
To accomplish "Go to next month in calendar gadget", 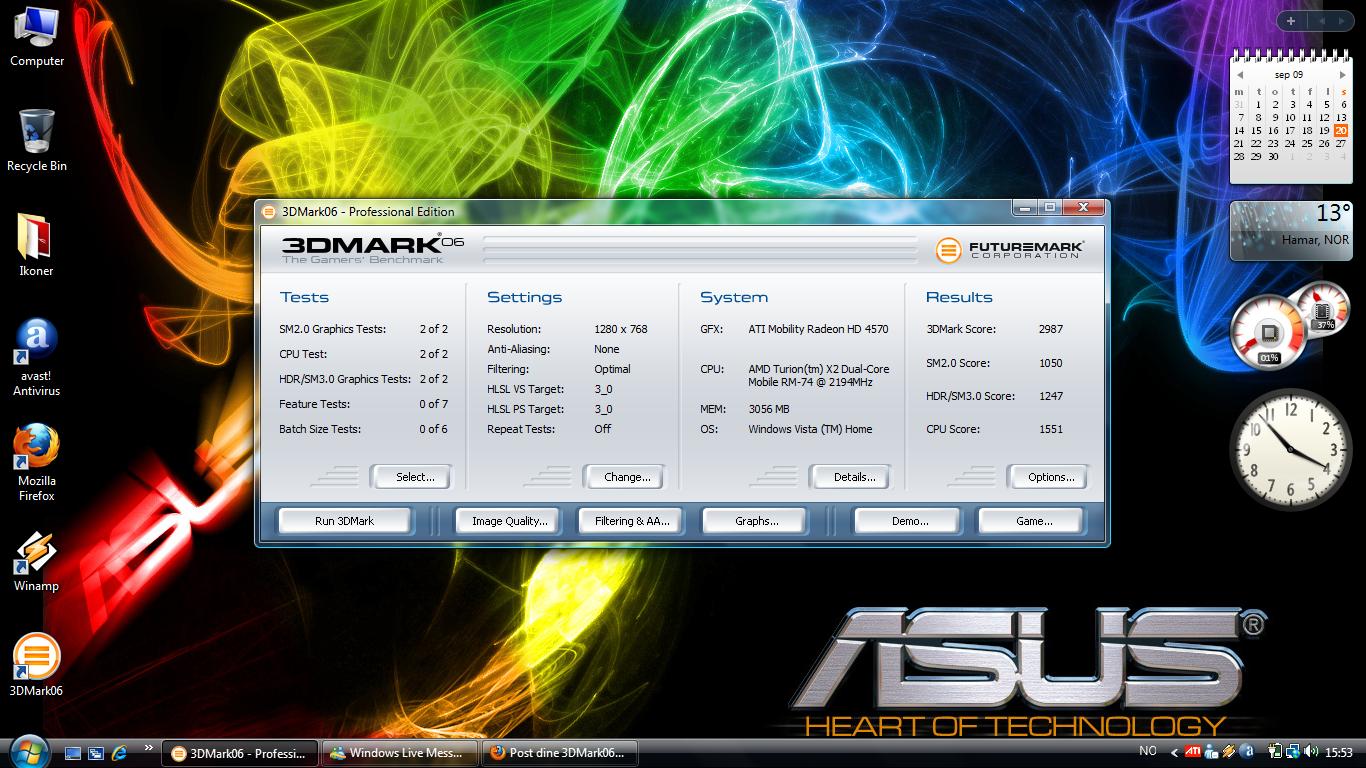I will (x=1342, y=75).
